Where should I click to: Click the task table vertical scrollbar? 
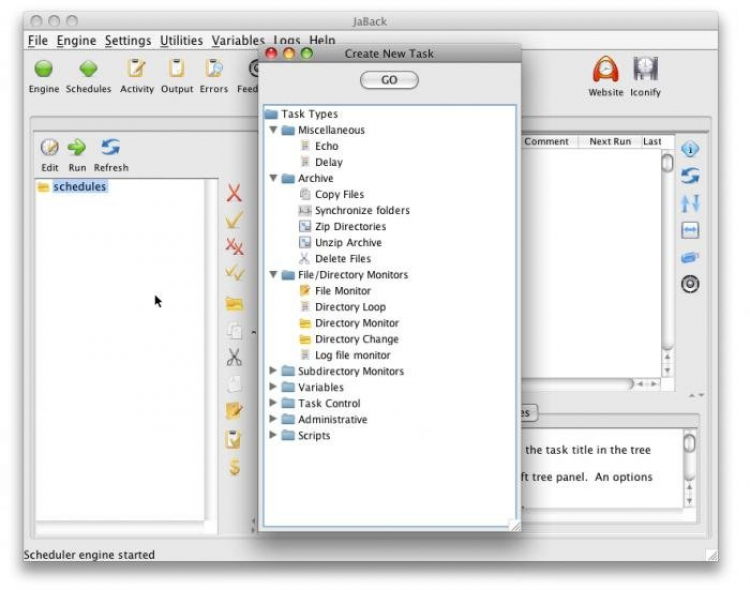(x=667, y=263)
